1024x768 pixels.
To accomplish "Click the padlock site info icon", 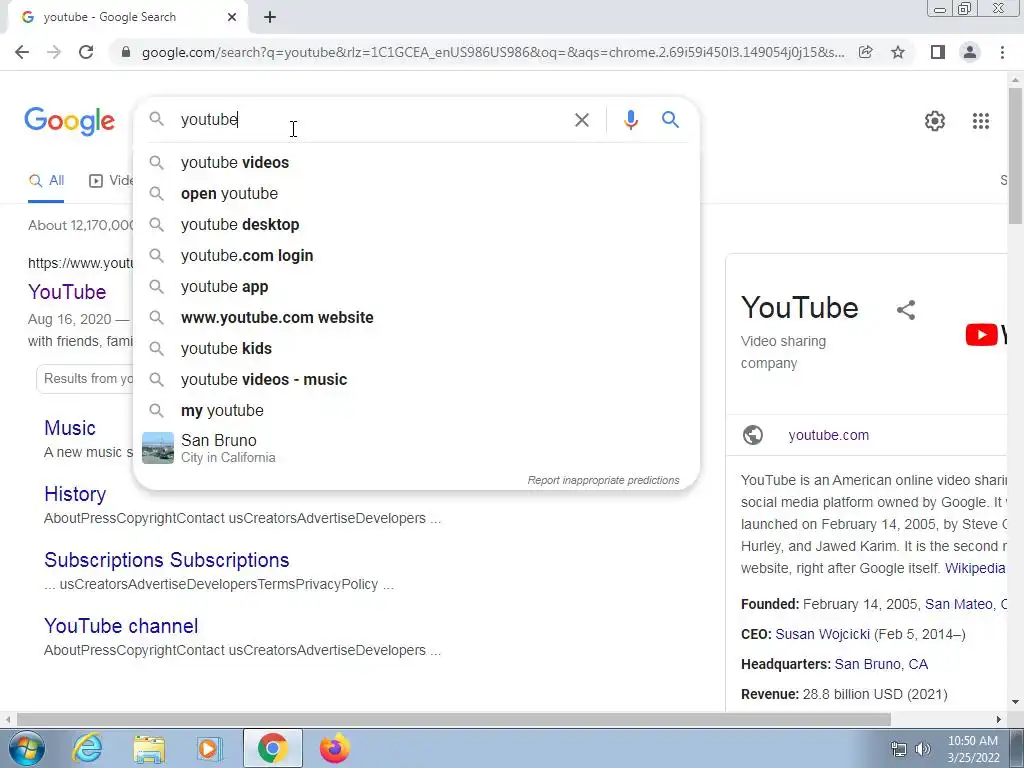I will (x=126, y=52).
